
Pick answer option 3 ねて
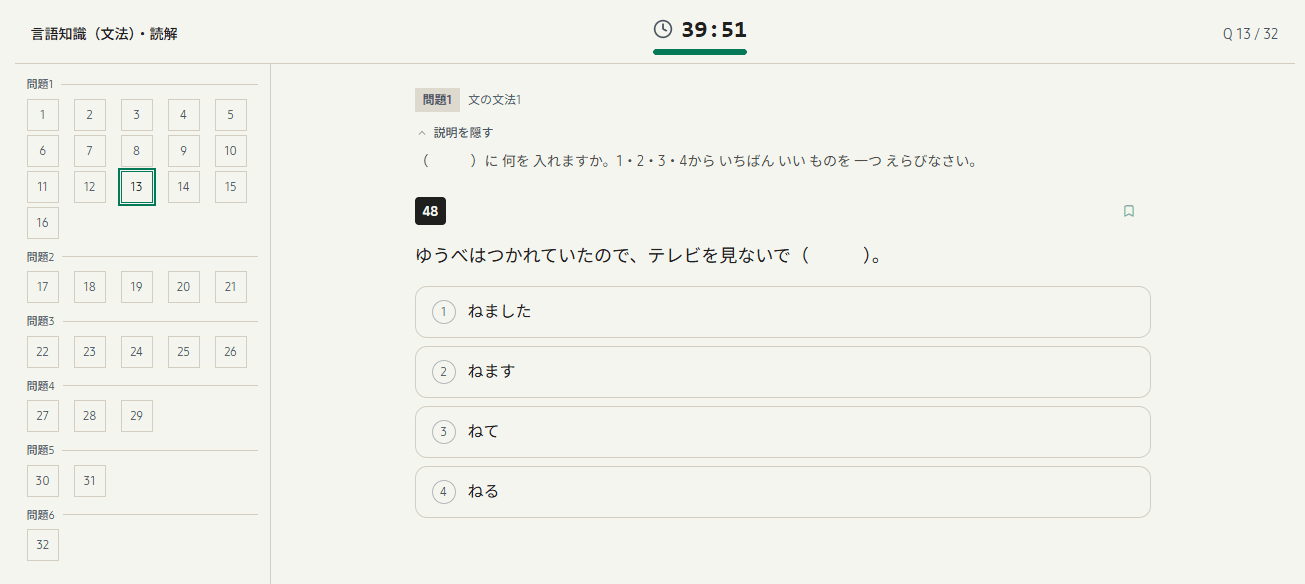783,431
